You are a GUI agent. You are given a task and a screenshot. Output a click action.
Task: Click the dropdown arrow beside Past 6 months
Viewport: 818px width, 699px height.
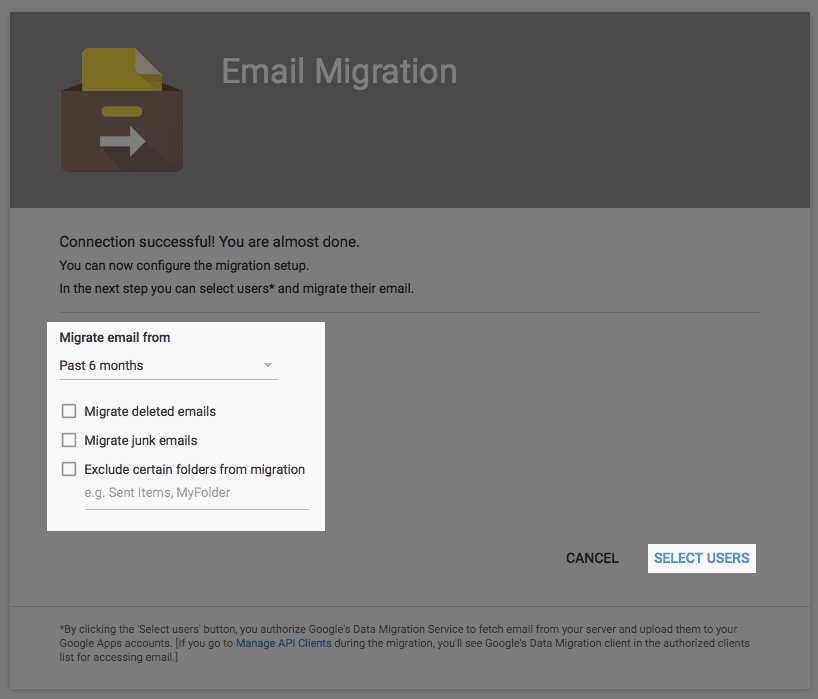pyautogui.click(x=267, y=365)
